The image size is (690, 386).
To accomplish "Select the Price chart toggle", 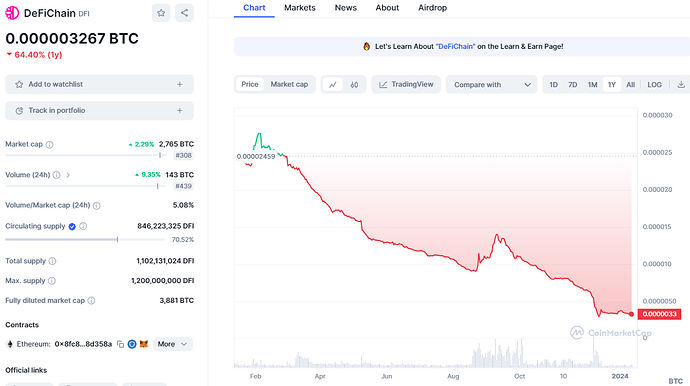I will click(250, 85).
